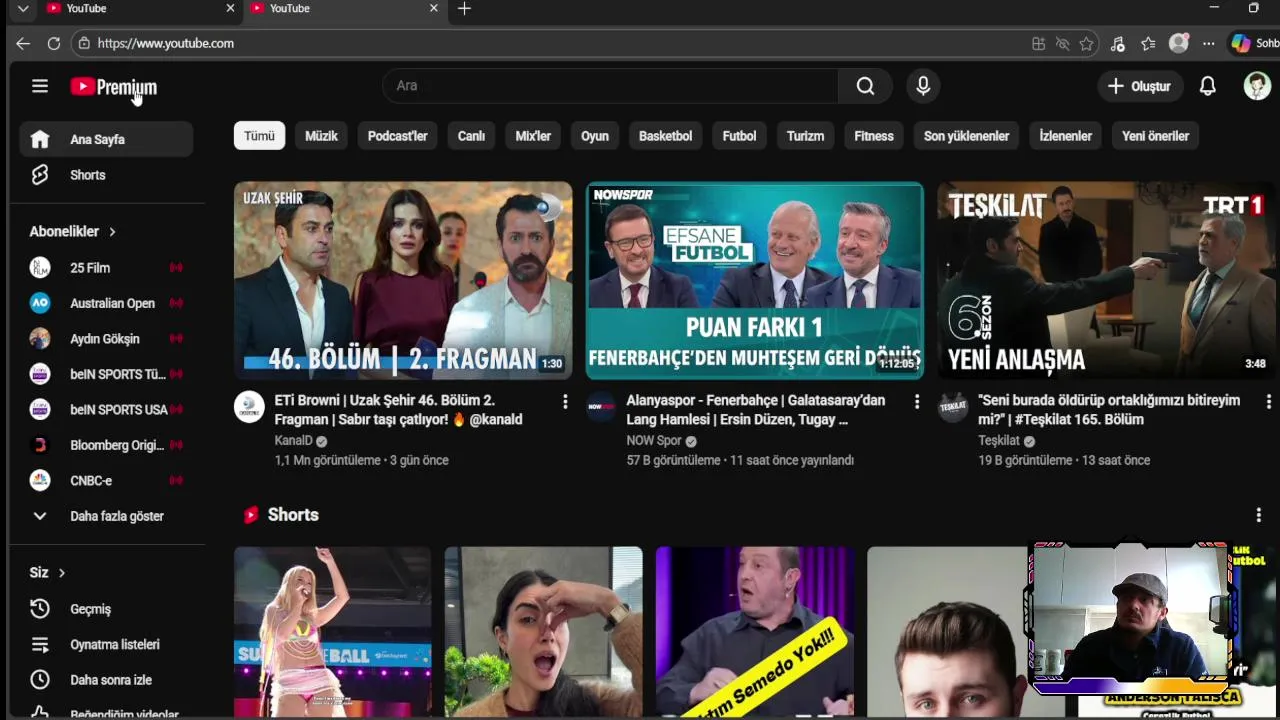Select the Basketbol filter chip
The width and height of the screenshot is (1280, 720).
pyautogui.click(x=665, y=136)
